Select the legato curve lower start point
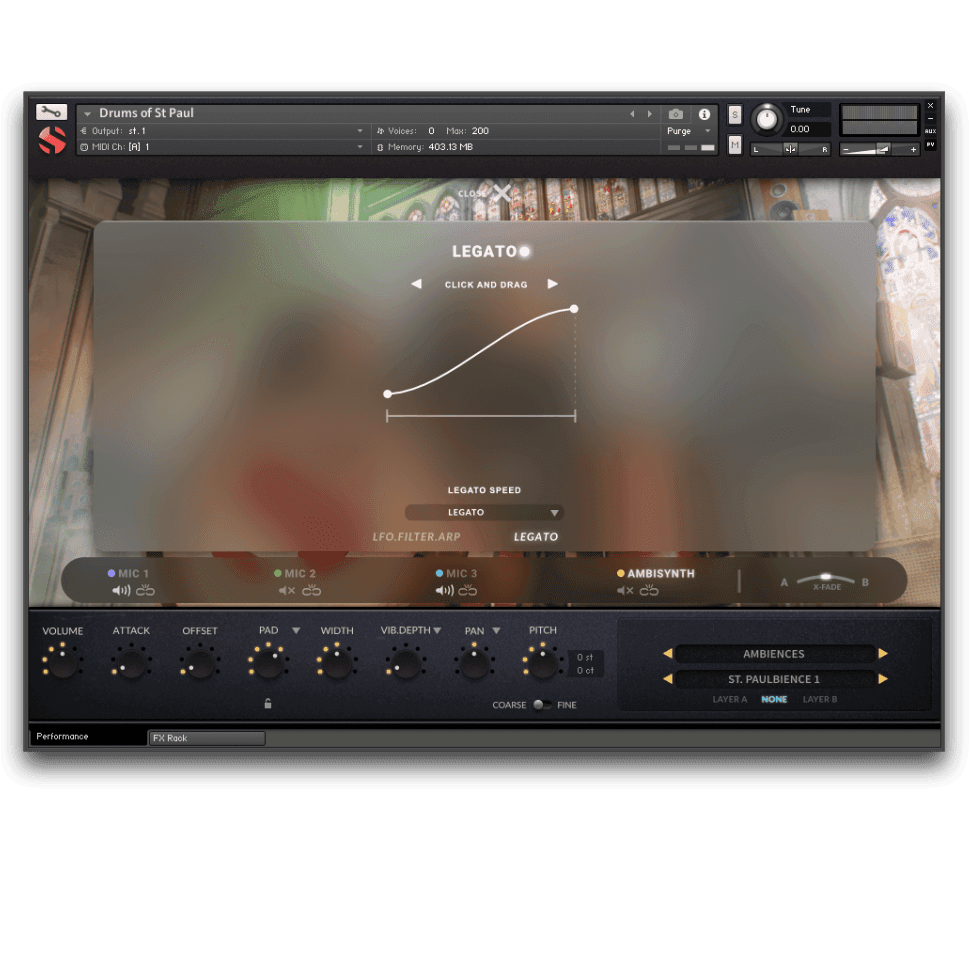971x970 pixels. click(x=388, y=394)
